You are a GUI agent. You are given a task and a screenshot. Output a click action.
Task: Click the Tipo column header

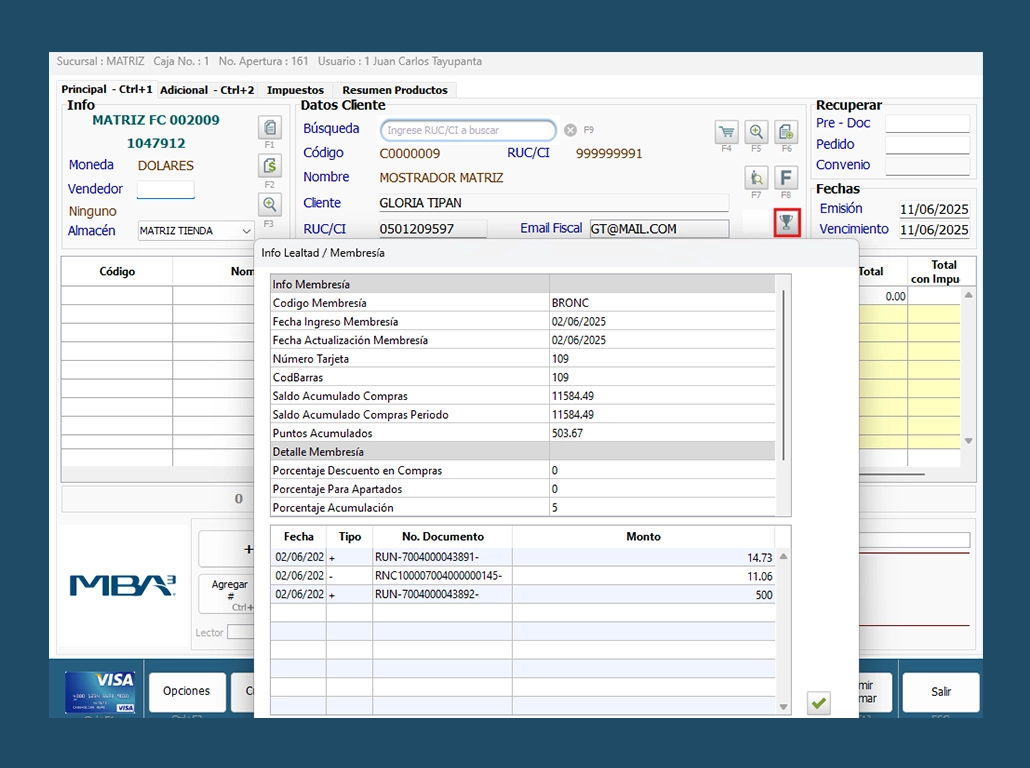349,537
